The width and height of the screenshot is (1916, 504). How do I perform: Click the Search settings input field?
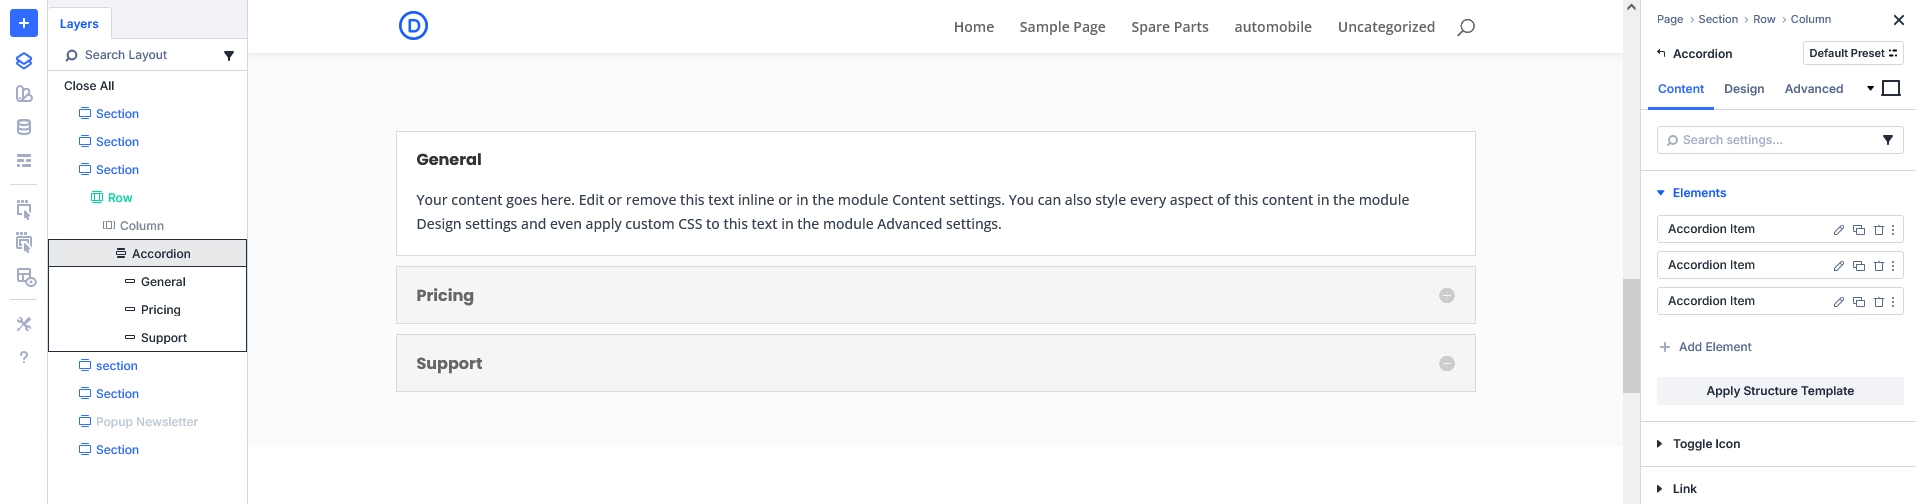click(x=1770, y=140)
